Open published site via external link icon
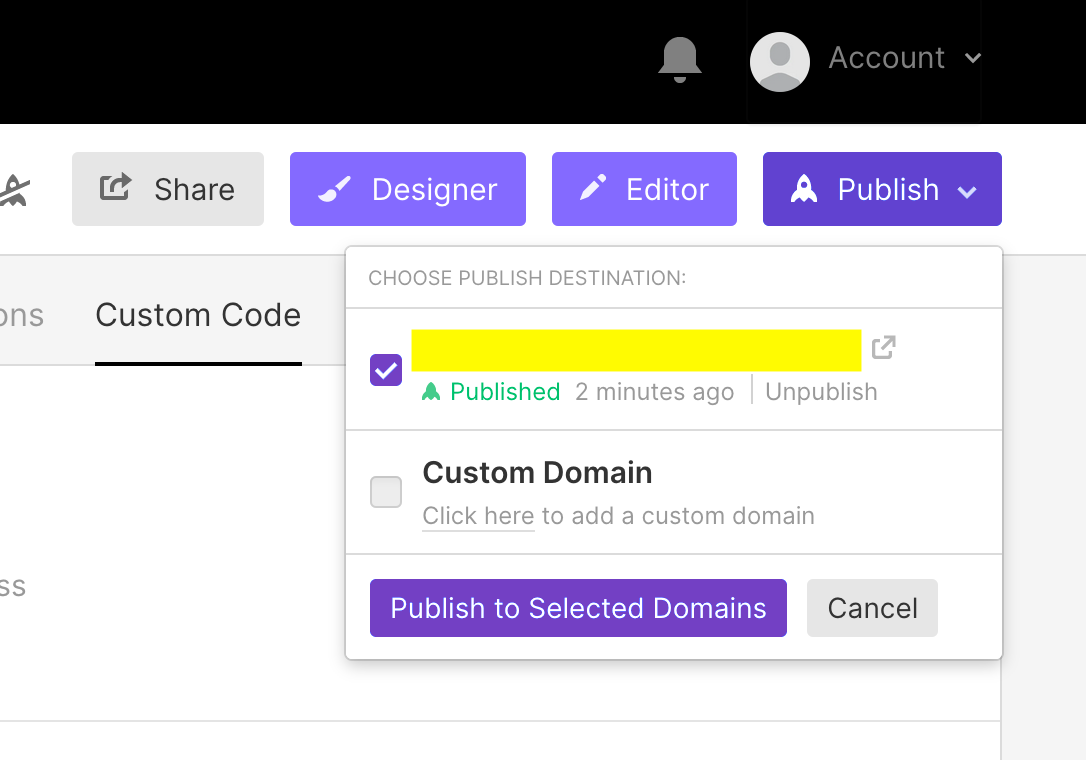Screen dimensions: 1086x760 (x=883, y=348)
